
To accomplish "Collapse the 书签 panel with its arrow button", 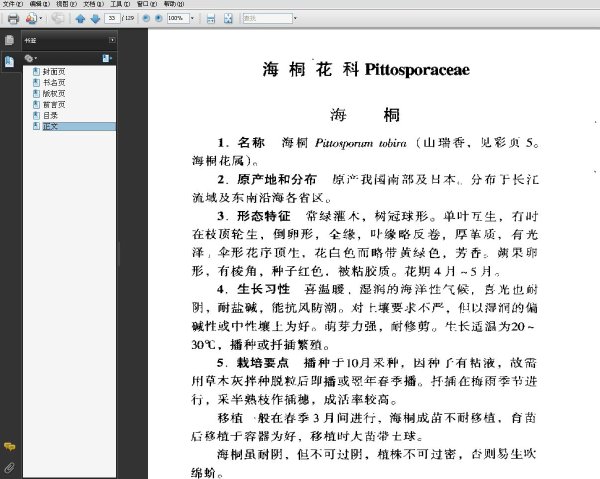I will coord(112,40).
